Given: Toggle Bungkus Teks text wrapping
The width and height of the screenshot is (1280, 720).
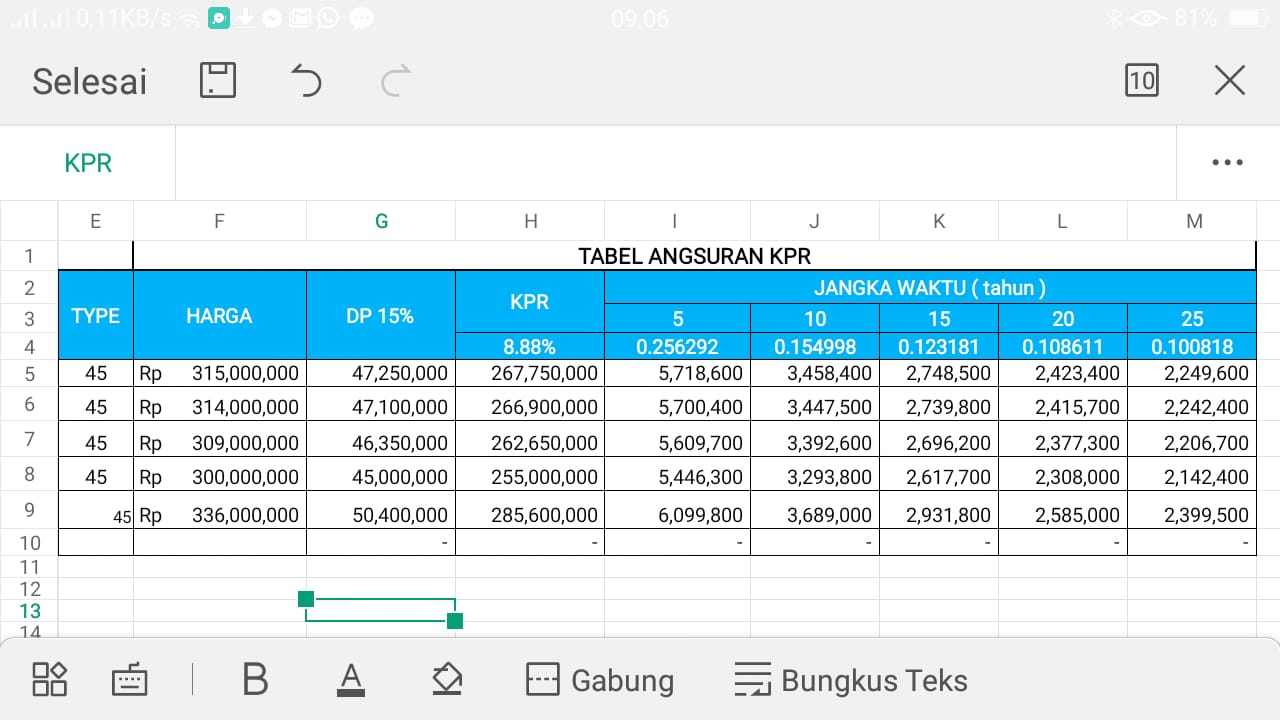Looking at the screenshot, I should coord(851,680).
